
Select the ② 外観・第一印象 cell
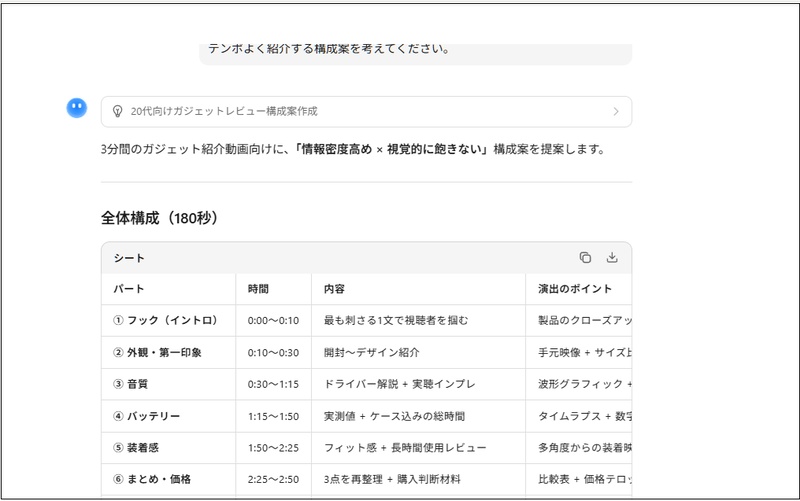point(168,353)
